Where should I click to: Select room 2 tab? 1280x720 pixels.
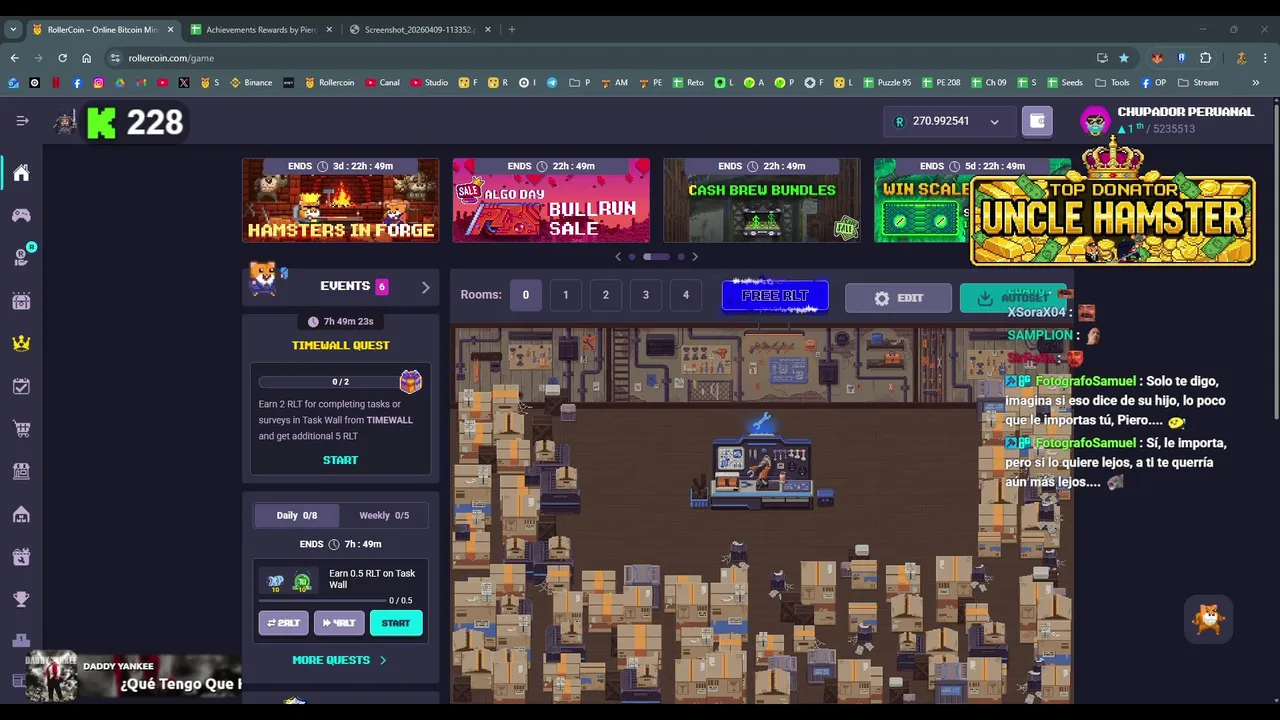pos(605,295)
